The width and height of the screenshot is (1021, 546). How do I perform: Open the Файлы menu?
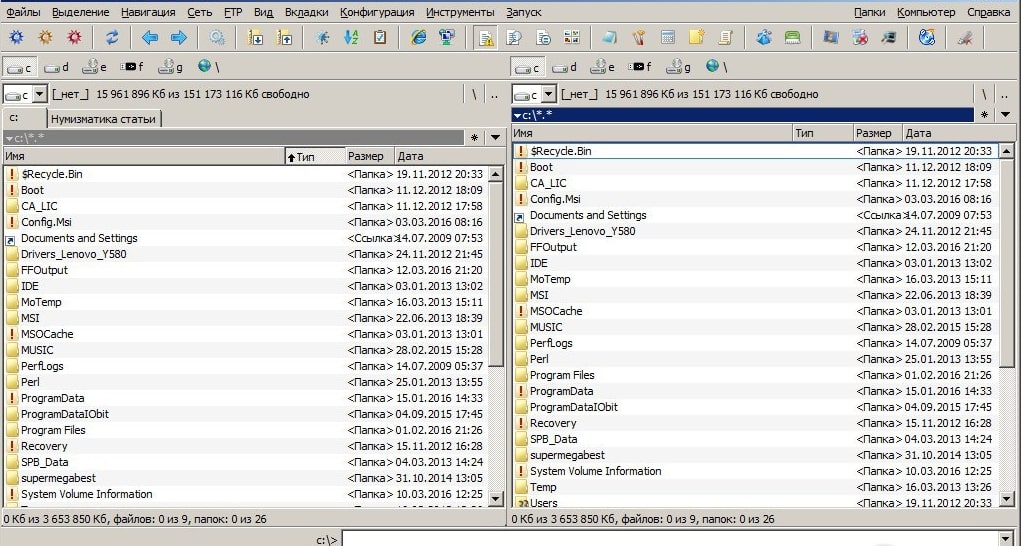(23, 12)
